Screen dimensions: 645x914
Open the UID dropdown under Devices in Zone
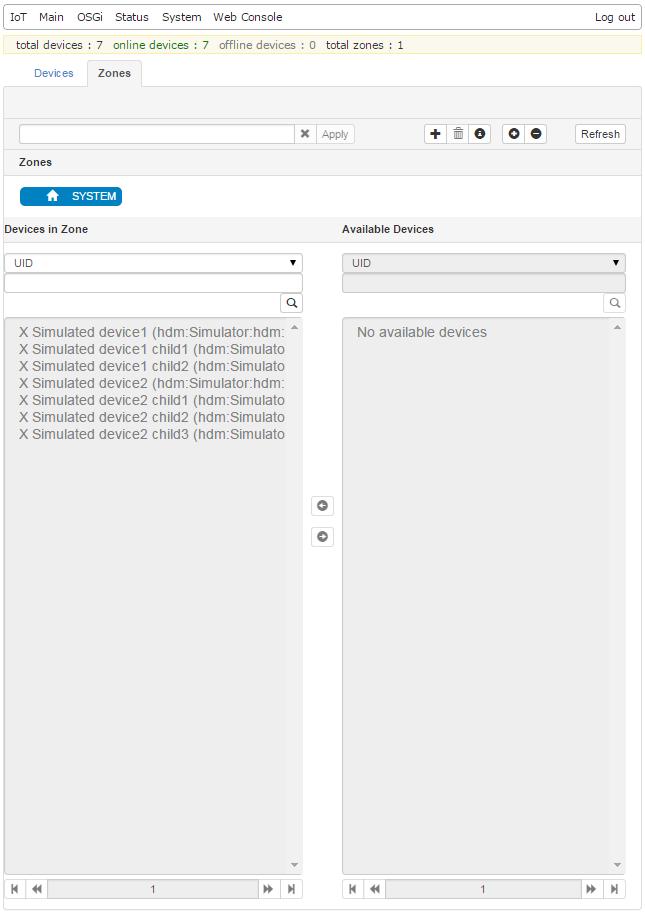tap(153, 263)
